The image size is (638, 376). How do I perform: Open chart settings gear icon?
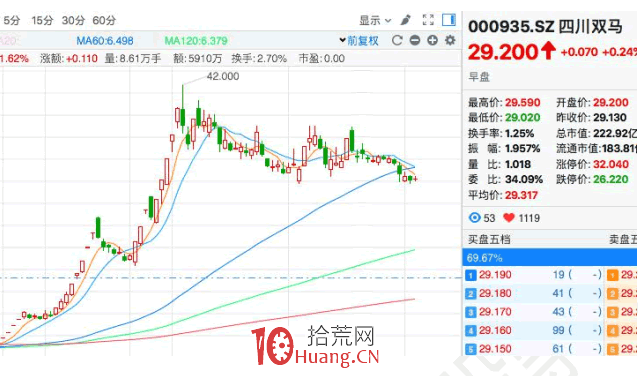point(450,40)
